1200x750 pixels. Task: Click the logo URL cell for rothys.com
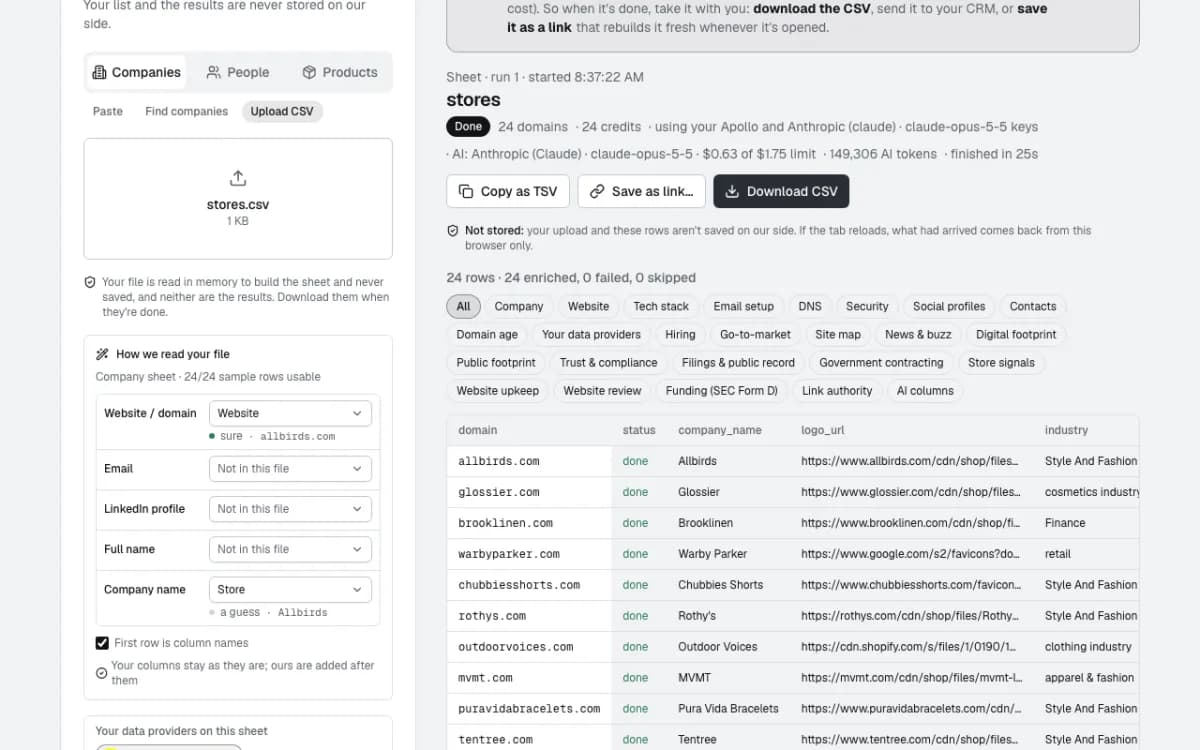click(910, 616)
